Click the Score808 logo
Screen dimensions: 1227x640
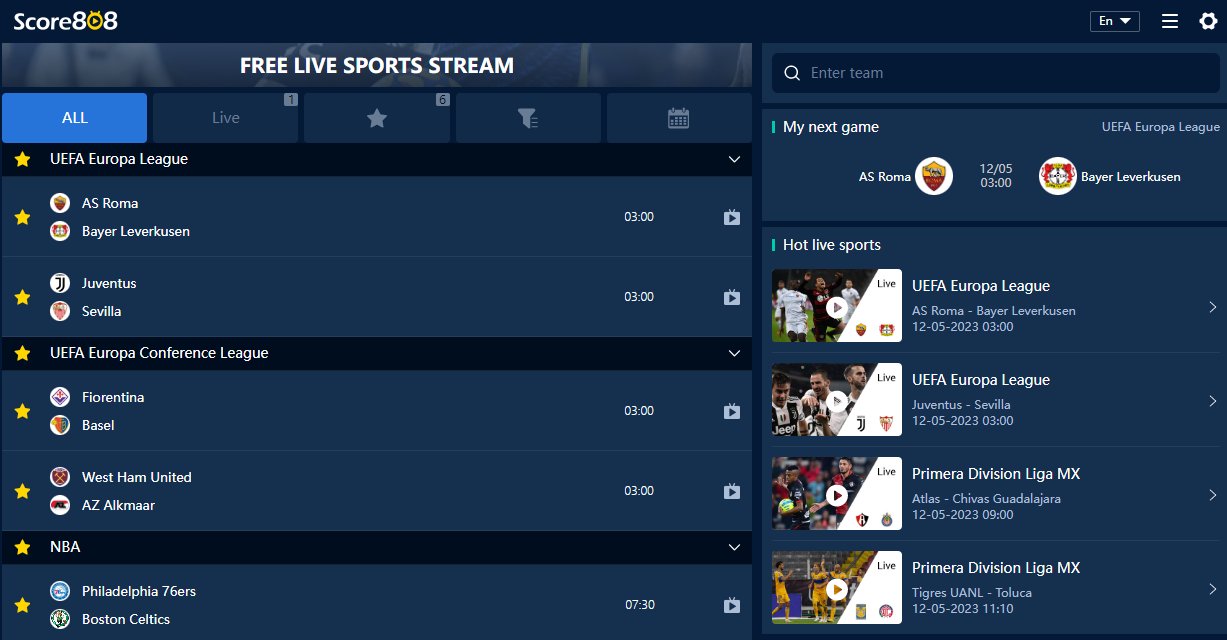click(67, 20)
